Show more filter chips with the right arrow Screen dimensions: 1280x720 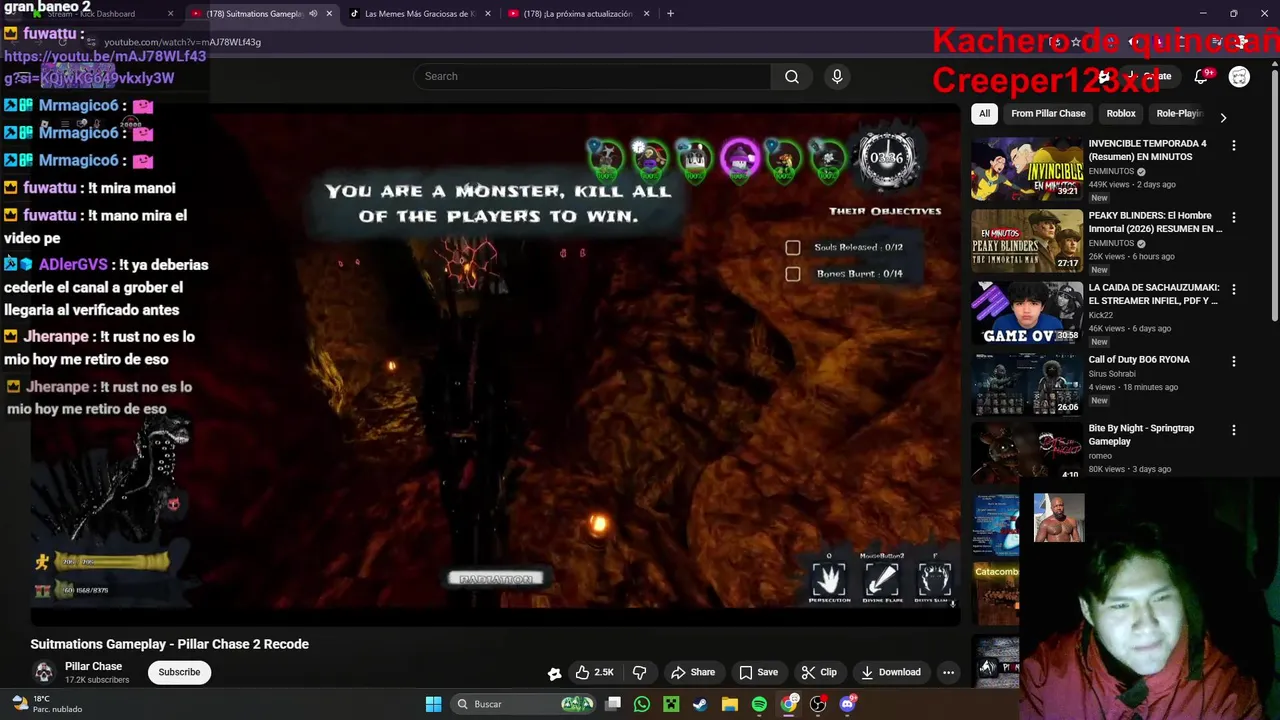pyautogui.click(x=1223, y=117)
